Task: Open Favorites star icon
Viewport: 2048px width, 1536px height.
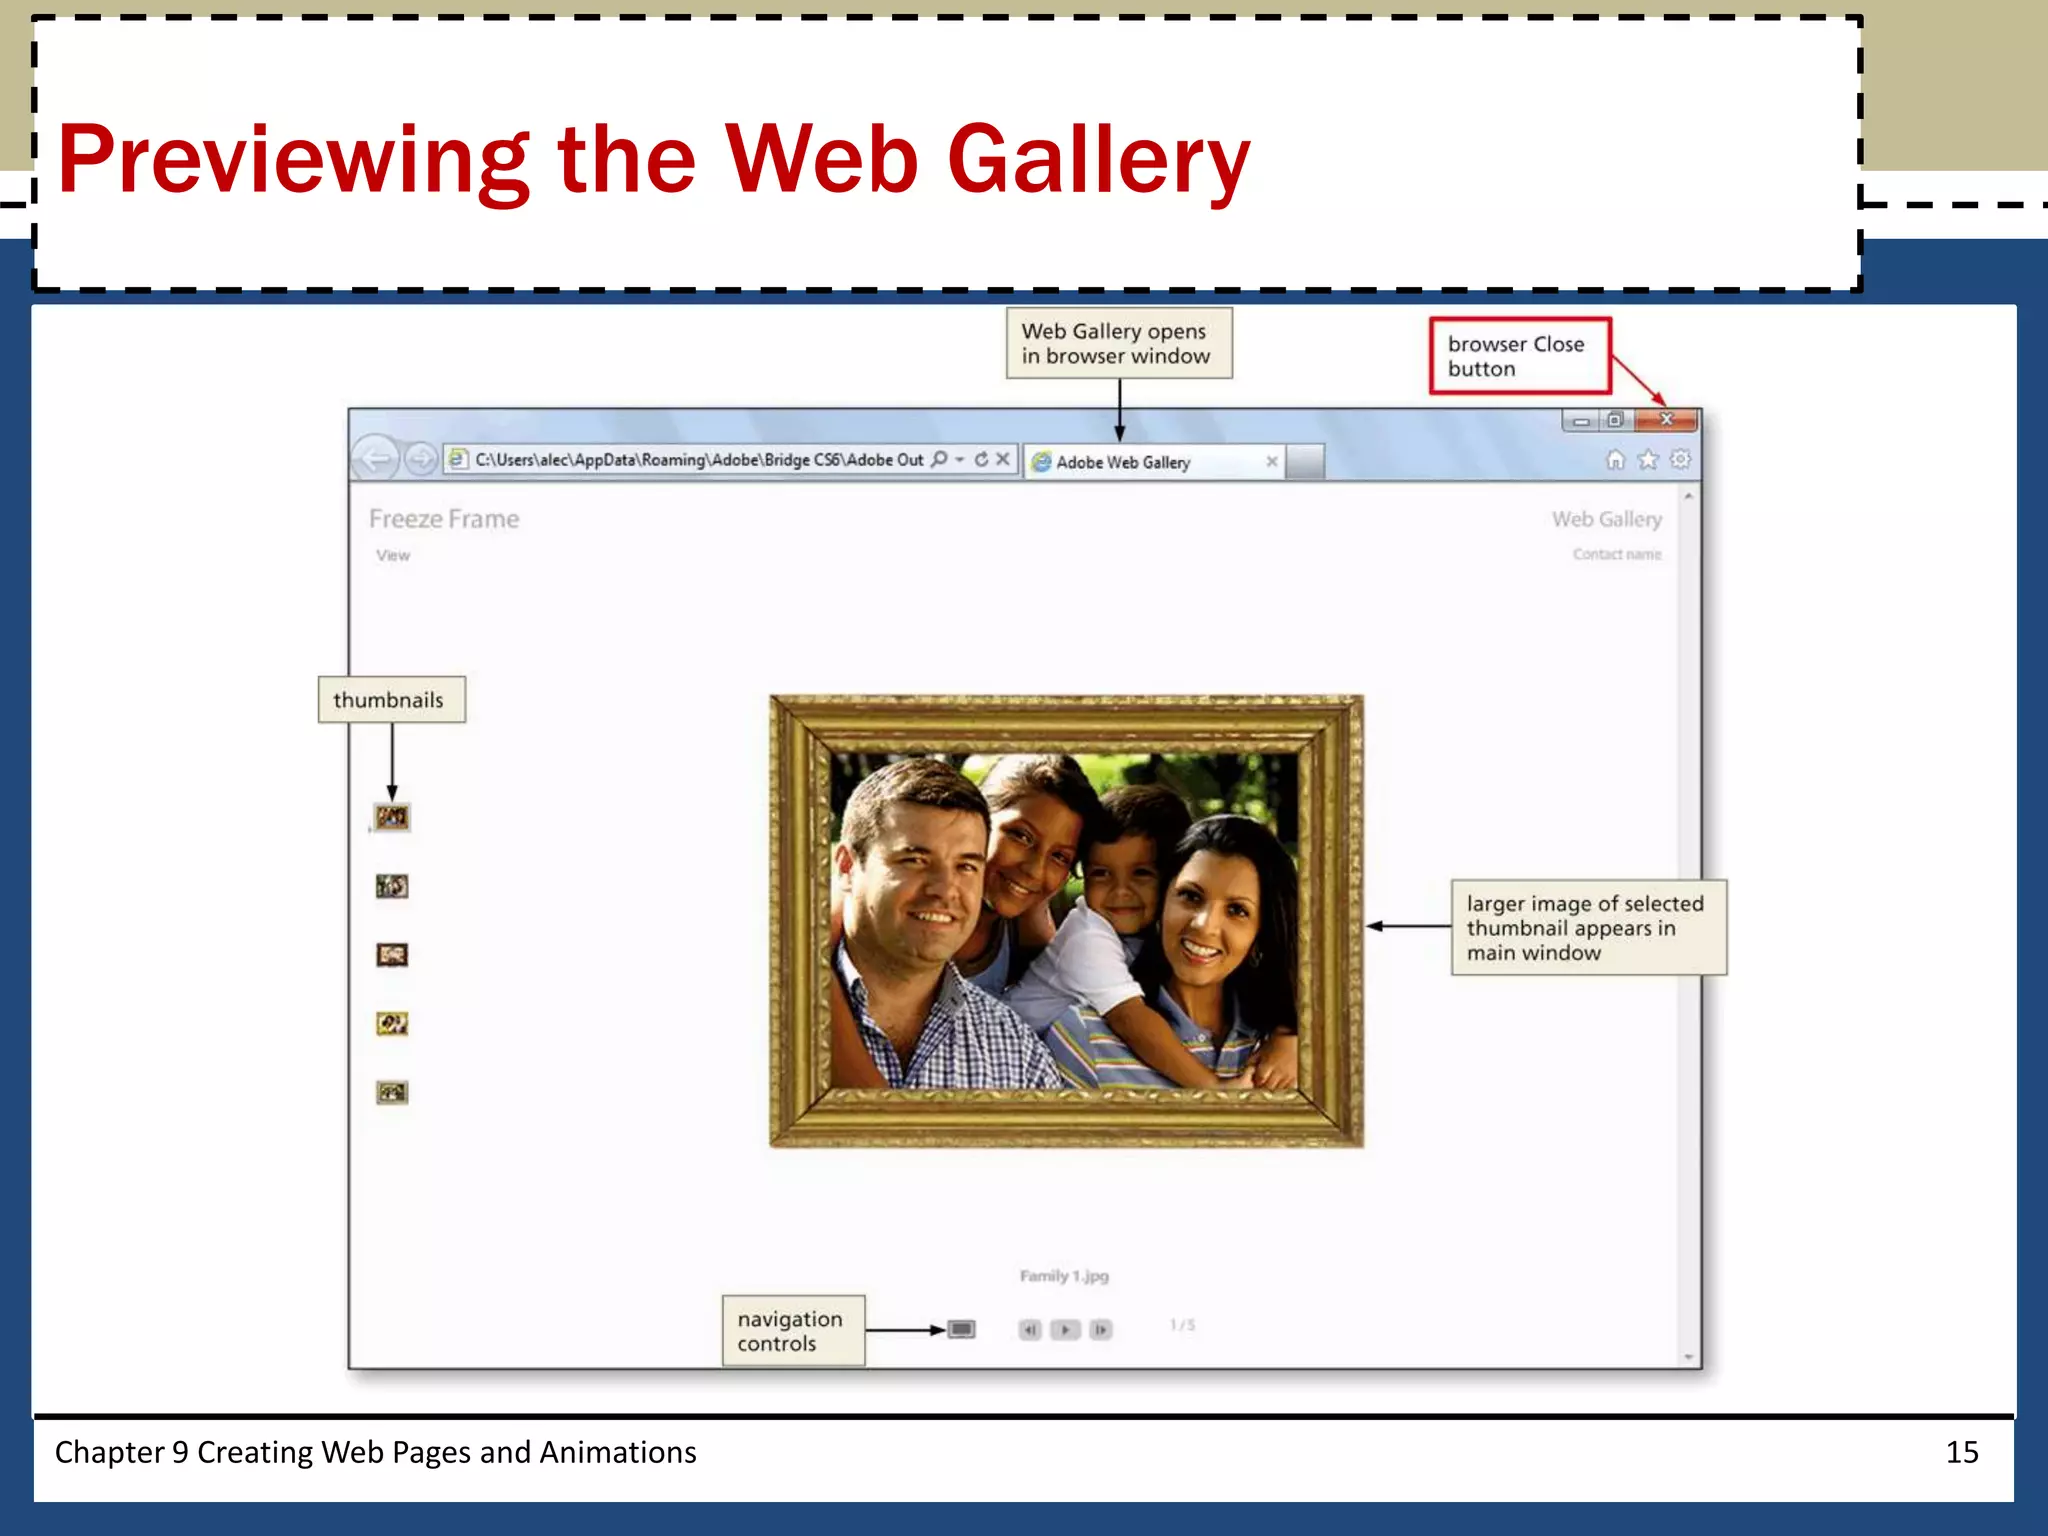Action: tap(1648, 459)
